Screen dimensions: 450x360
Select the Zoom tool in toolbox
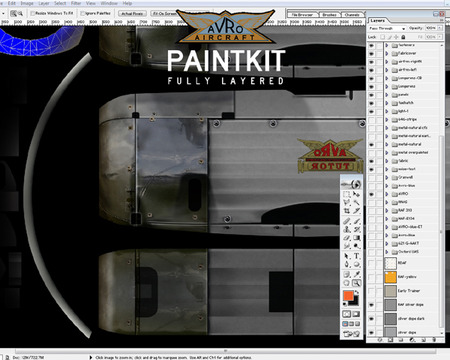pyautogui.click(x=357, y=283)
